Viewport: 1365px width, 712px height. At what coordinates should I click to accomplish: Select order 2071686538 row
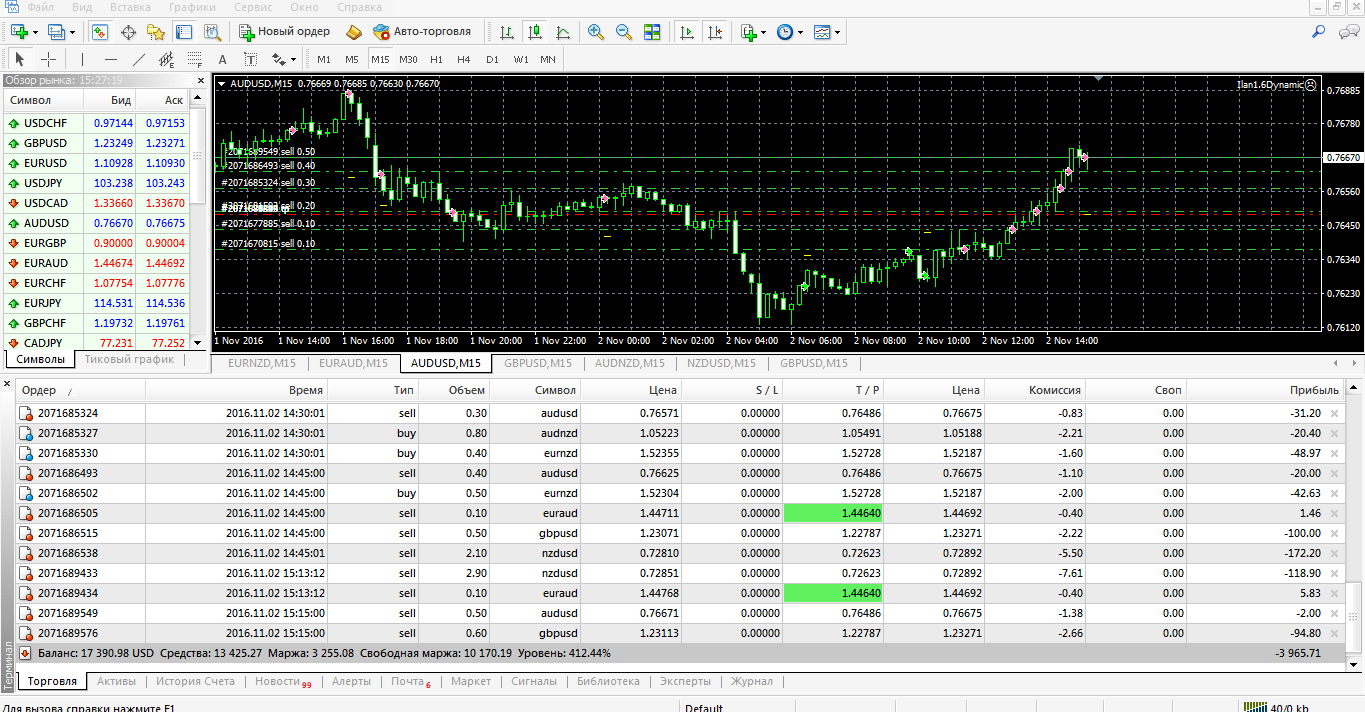(x=680, y=553)
